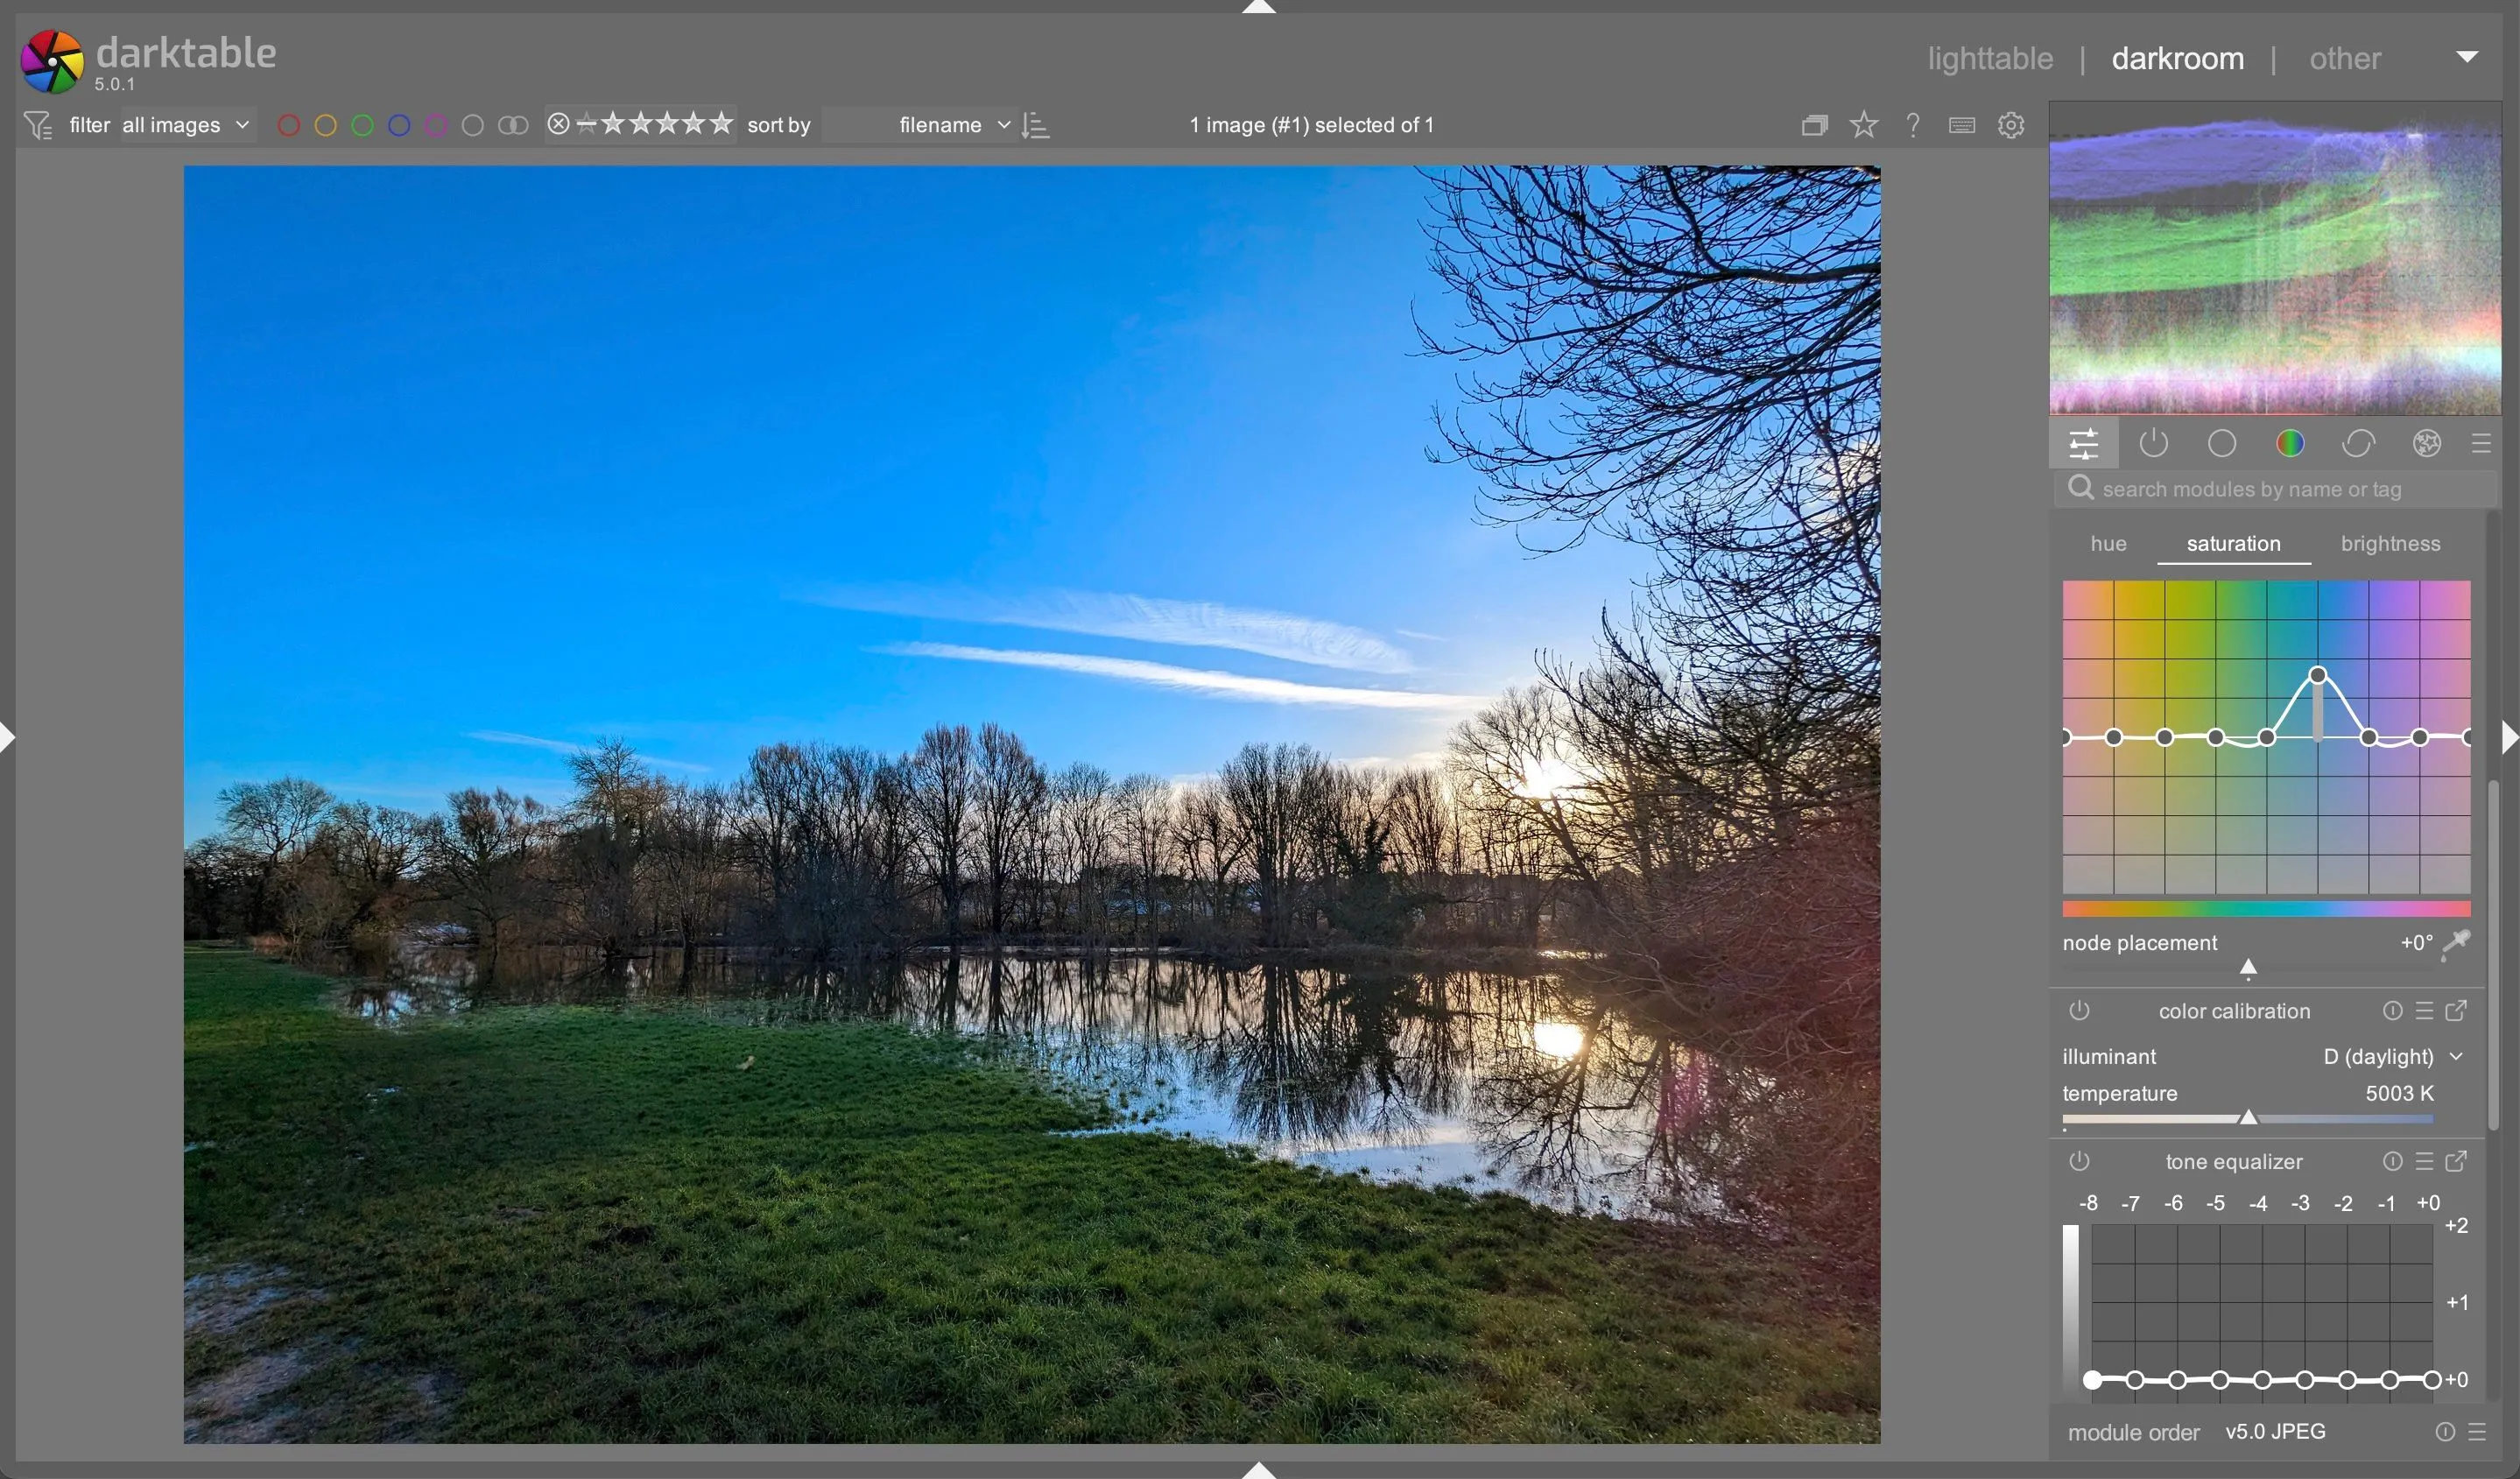Open darktable preferences with the gear icon
Image resolution: width=2520 pixels, height=1479 pixels.
[2010, 124]
